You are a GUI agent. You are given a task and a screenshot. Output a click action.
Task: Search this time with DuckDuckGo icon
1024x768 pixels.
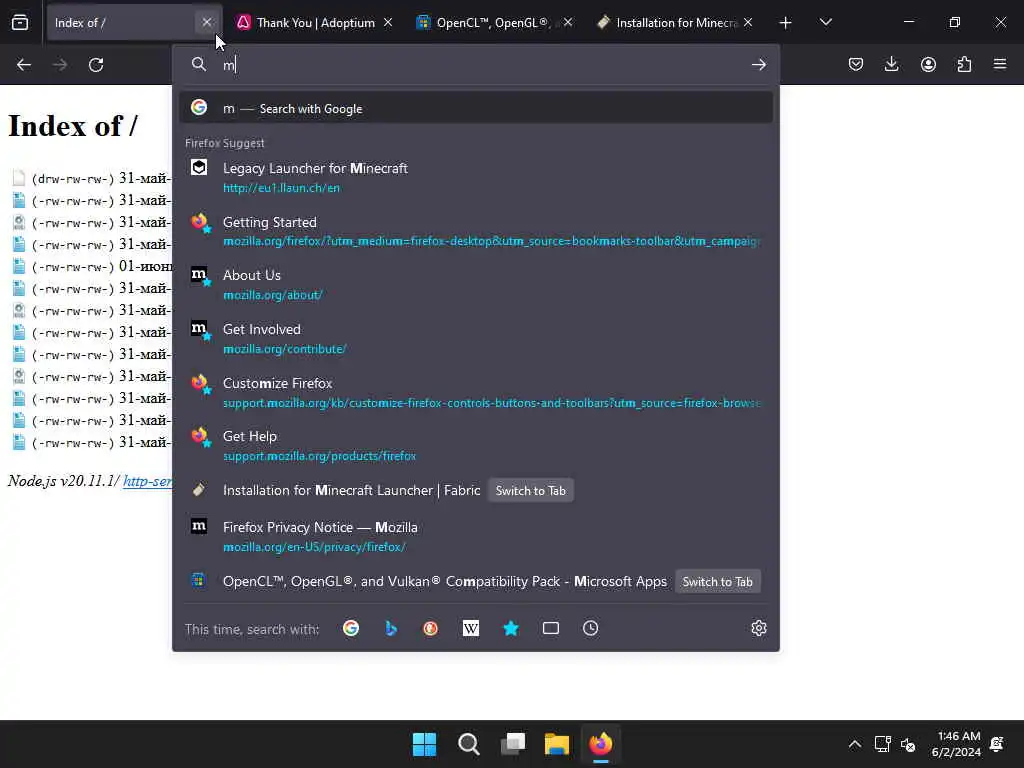(430, 628)
